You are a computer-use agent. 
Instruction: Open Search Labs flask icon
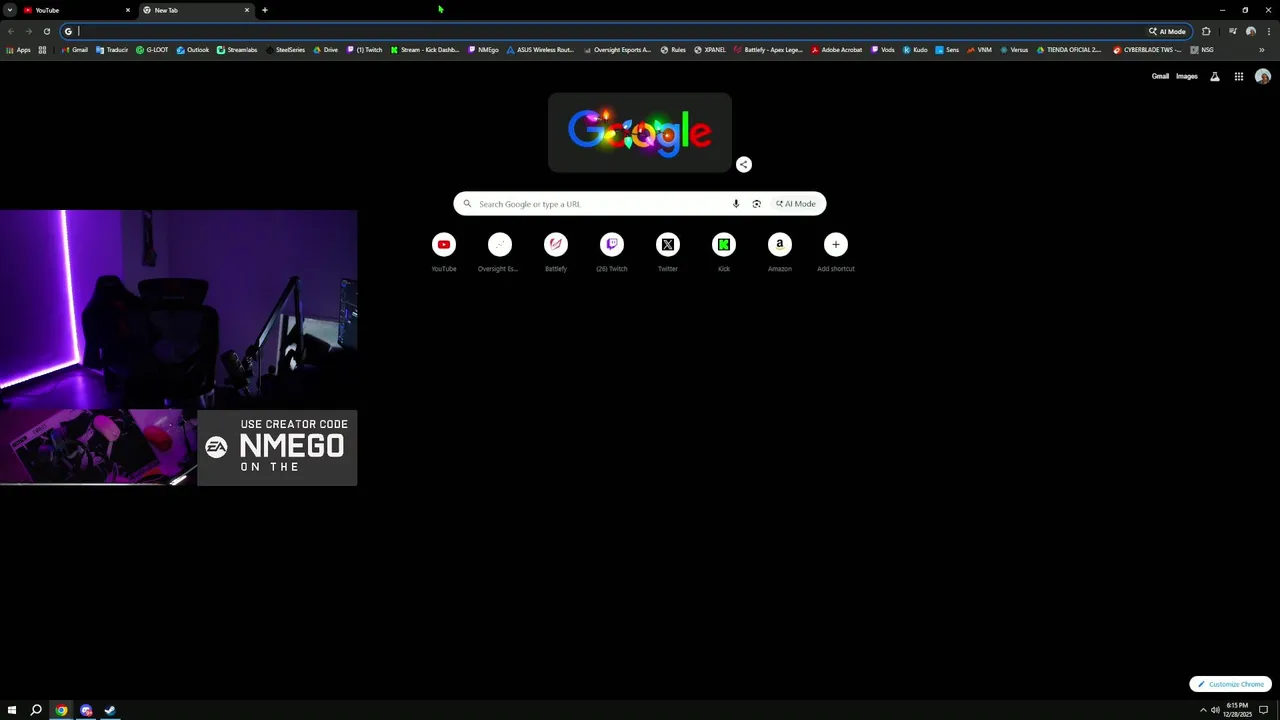click(1215, 76)
